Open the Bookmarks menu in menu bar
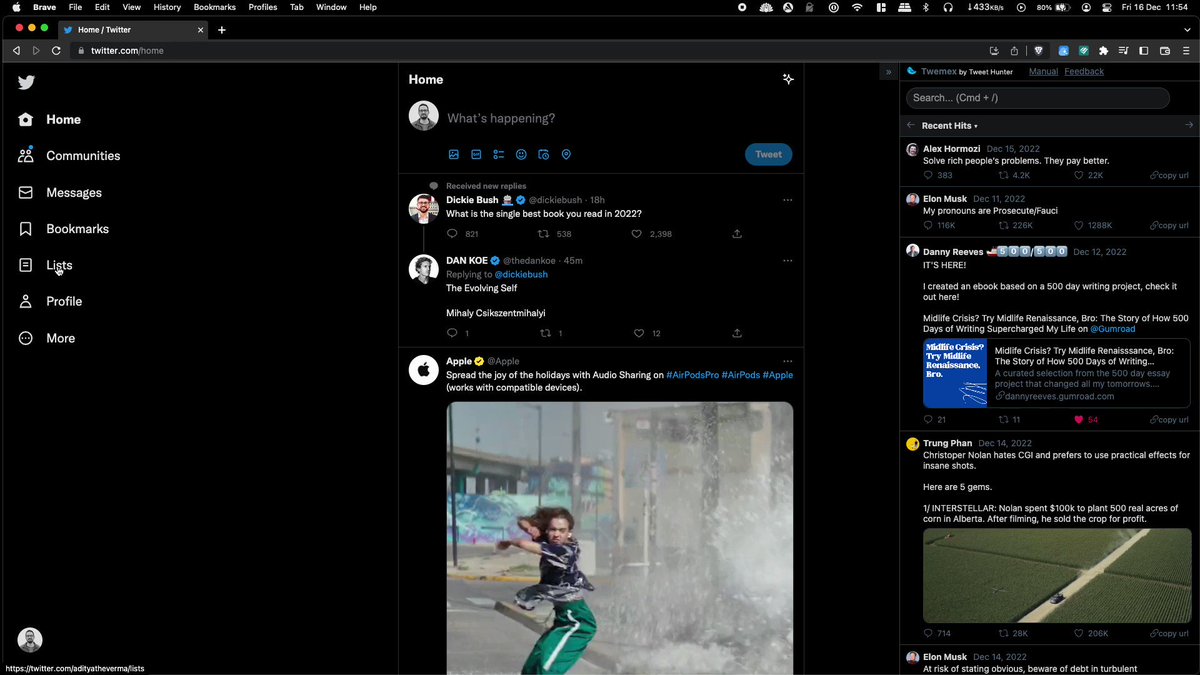Viewport: 1200px width, 675px height. point(214,7)
